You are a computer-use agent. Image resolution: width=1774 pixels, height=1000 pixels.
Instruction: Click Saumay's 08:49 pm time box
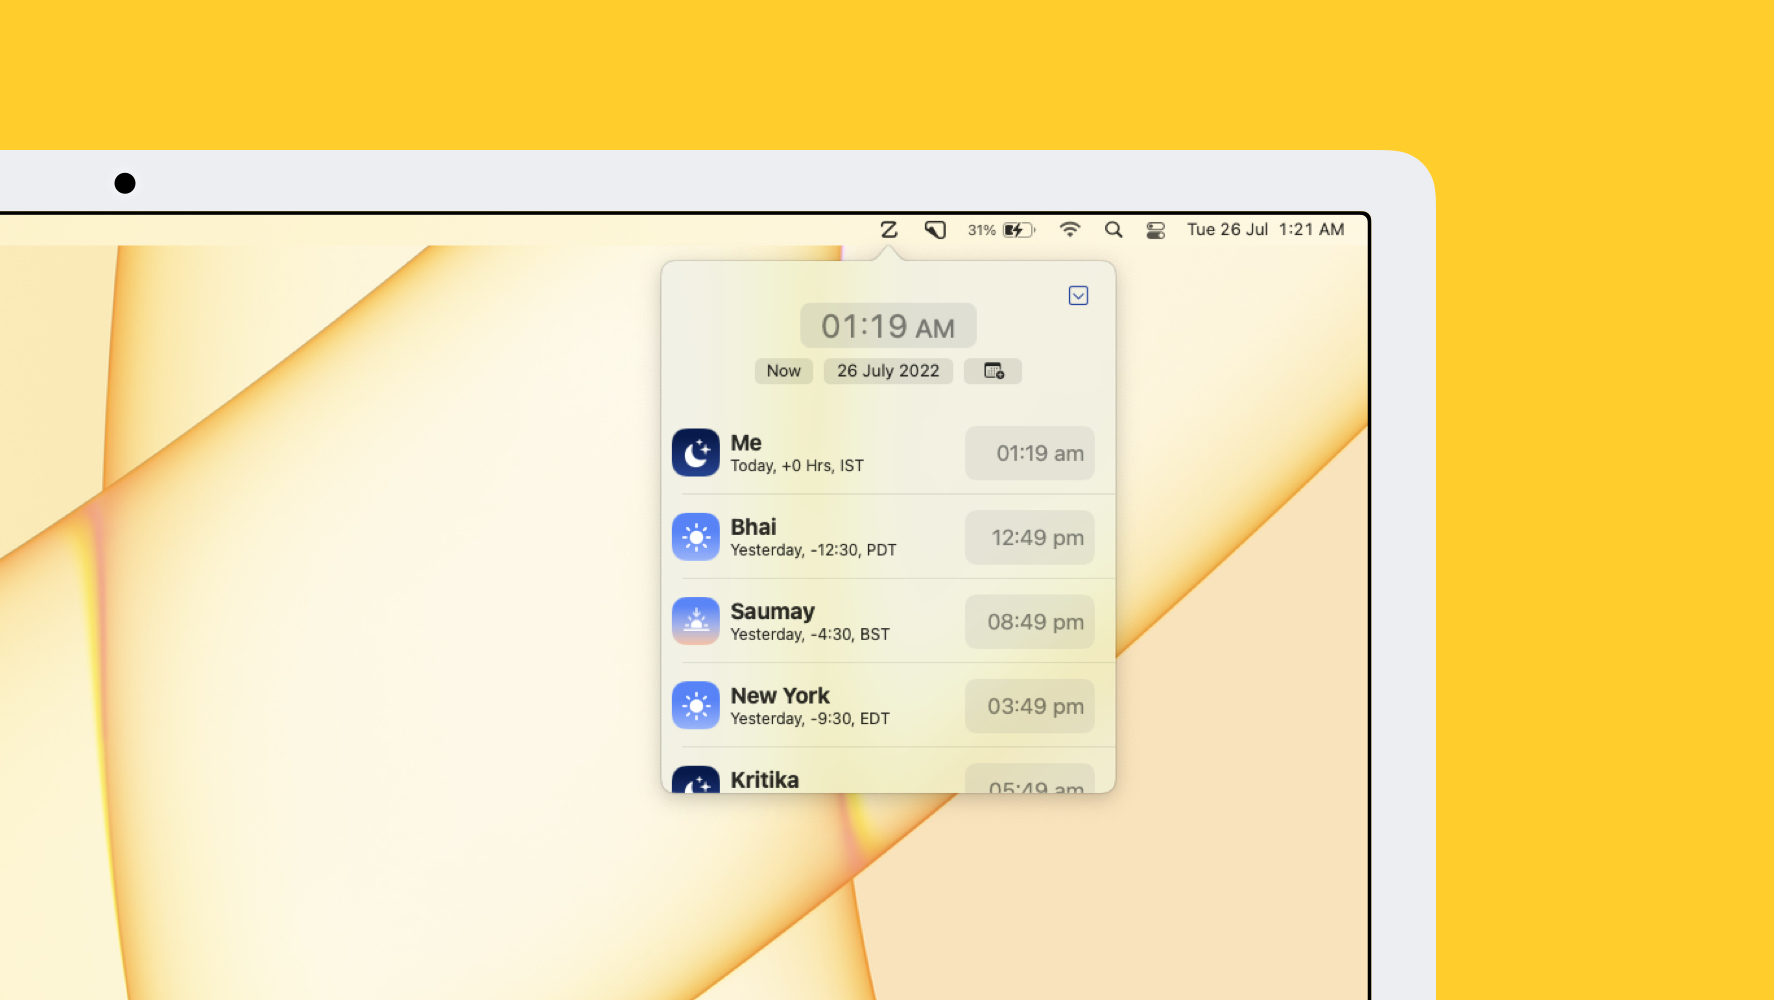pos(1030,621)
